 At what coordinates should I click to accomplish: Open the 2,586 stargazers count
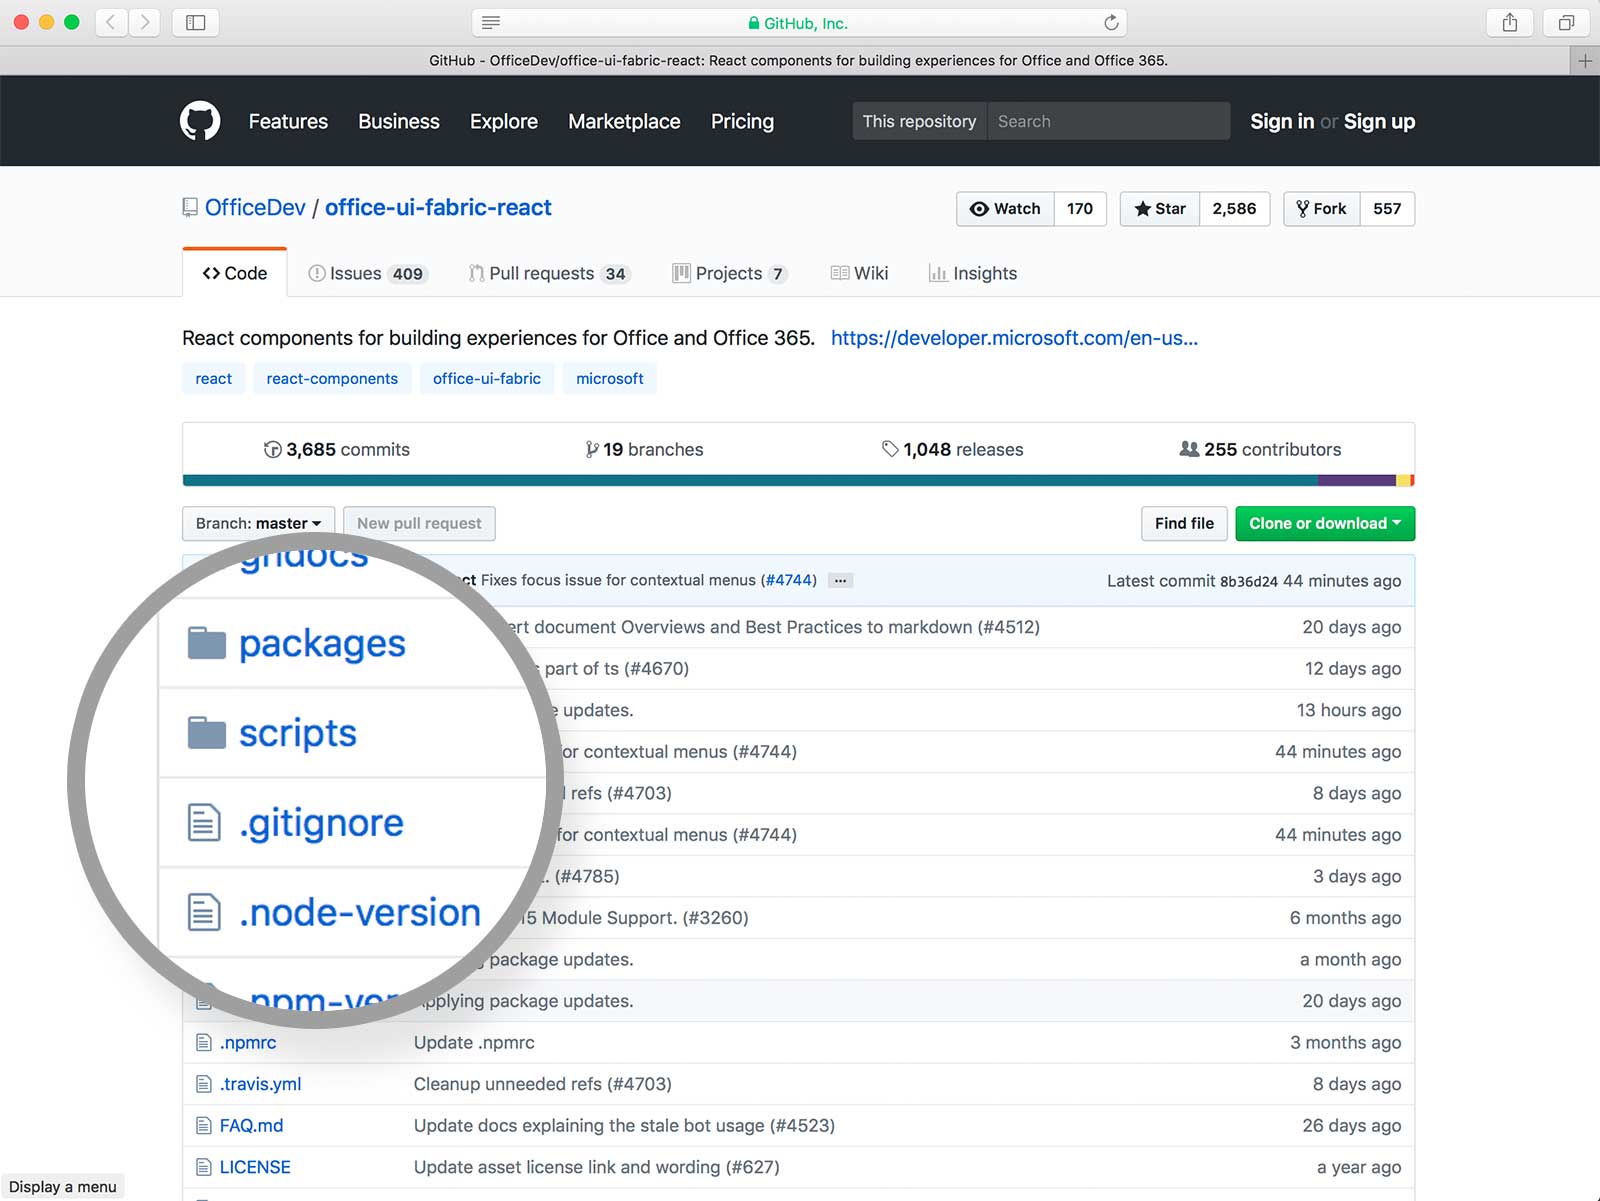(1234, 209)
